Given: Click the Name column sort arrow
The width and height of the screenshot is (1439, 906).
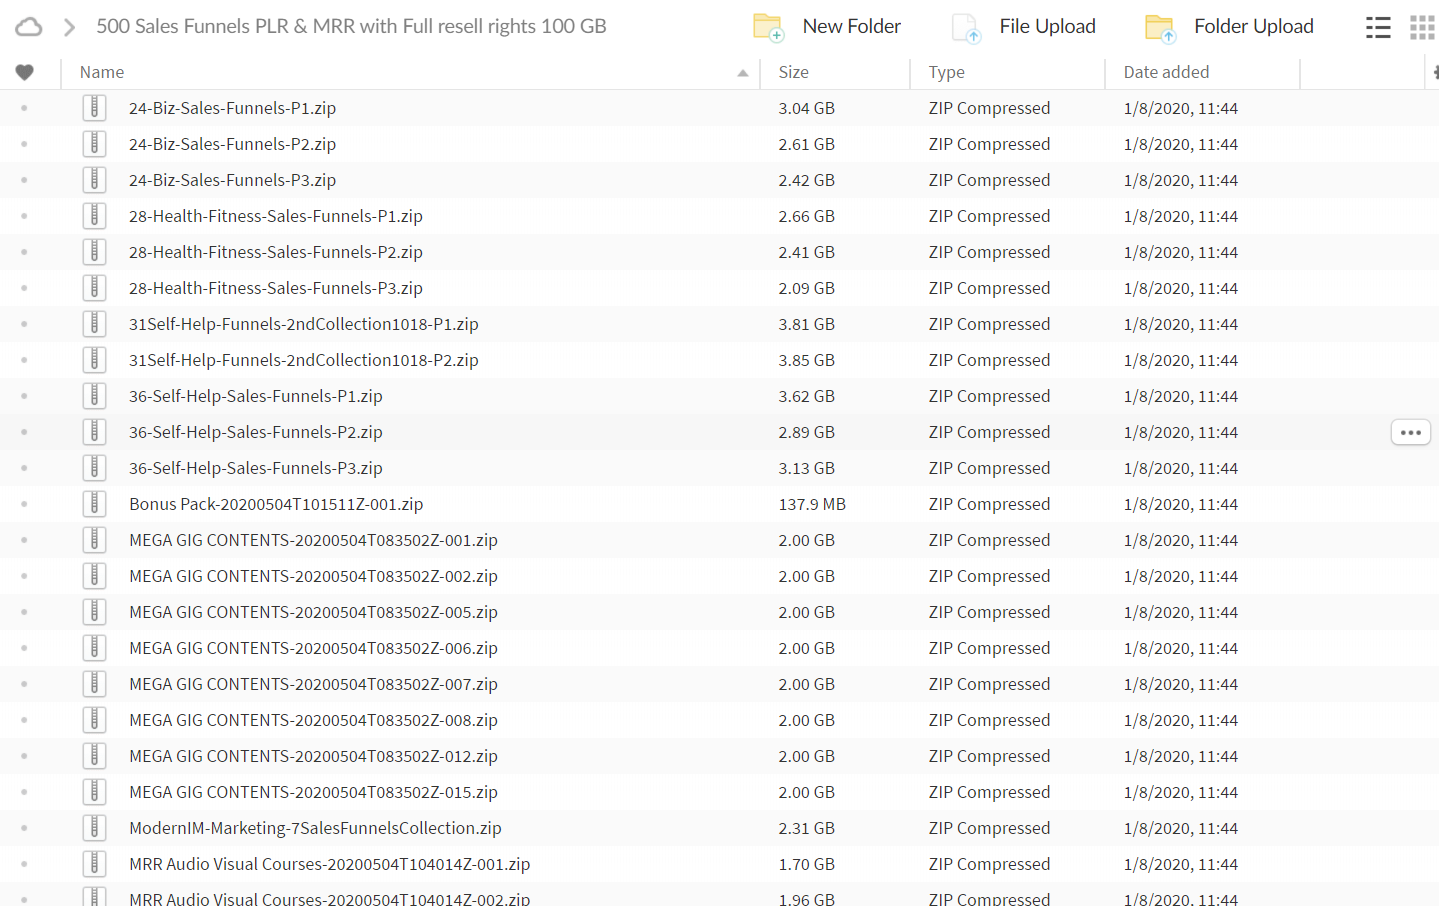Looking at the screenshot, I should 742,73.
